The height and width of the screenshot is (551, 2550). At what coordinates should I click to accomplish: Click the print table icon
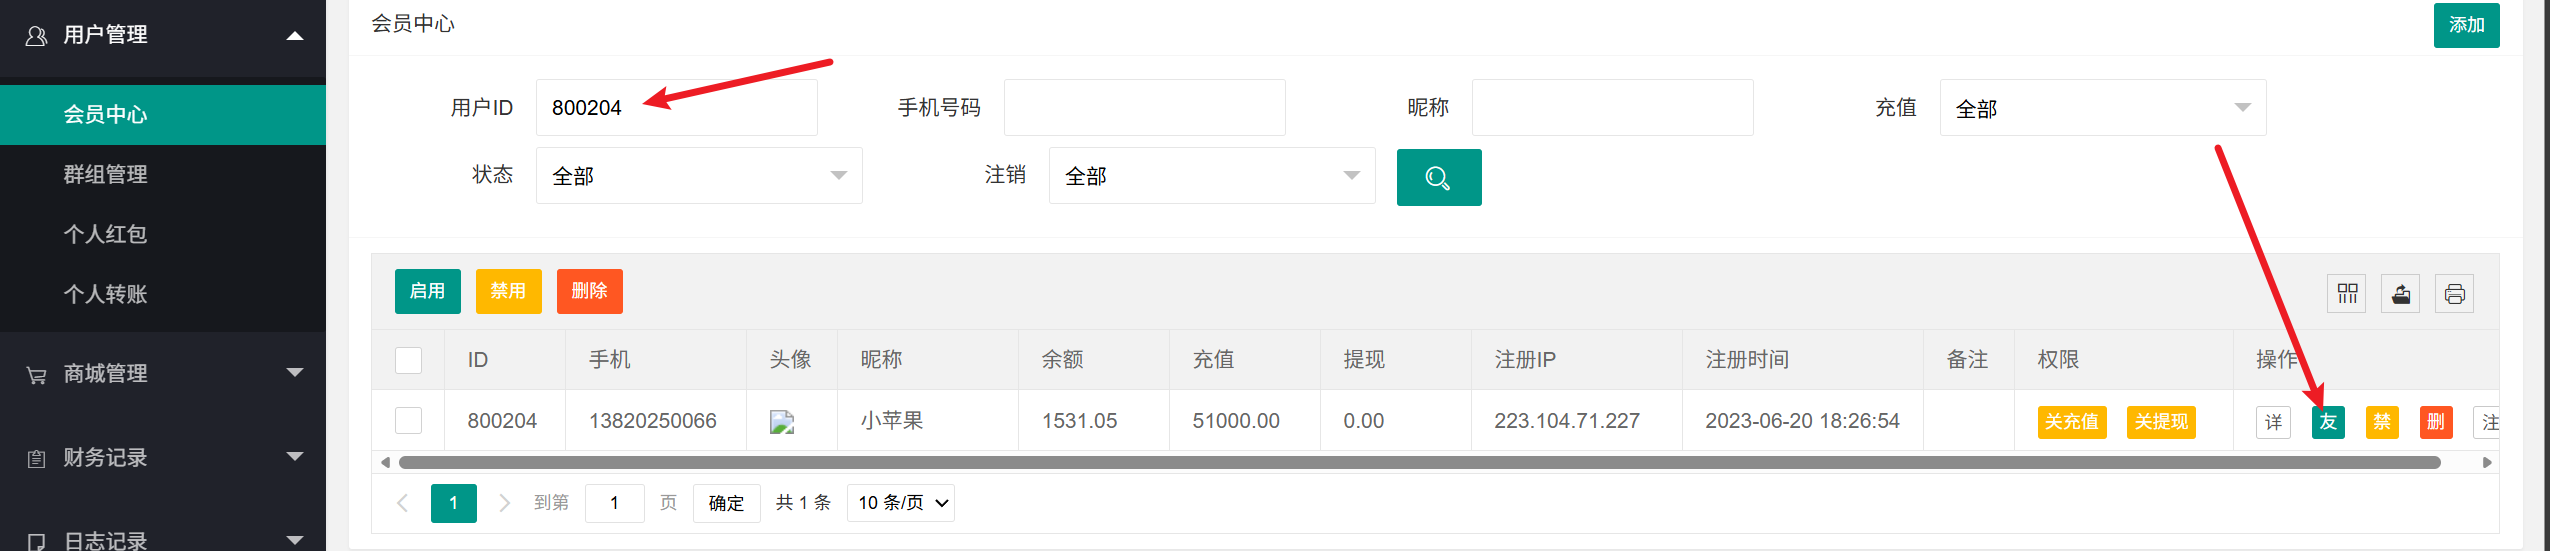click(x=2454, y=294)
